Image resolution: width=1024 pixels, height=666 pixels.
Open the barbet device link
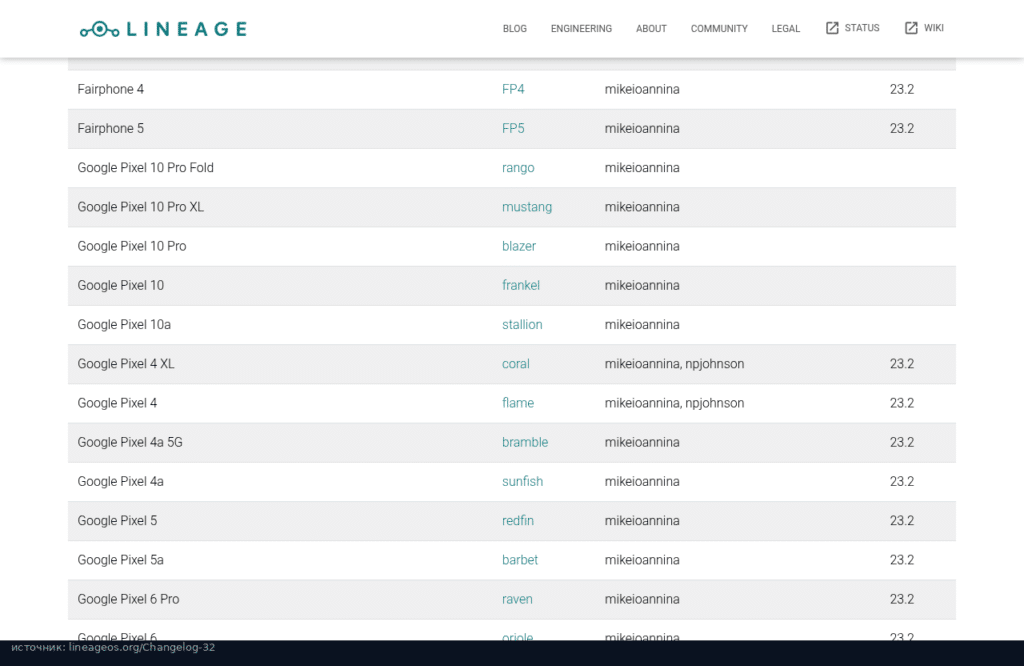click(x=520, y=560)
